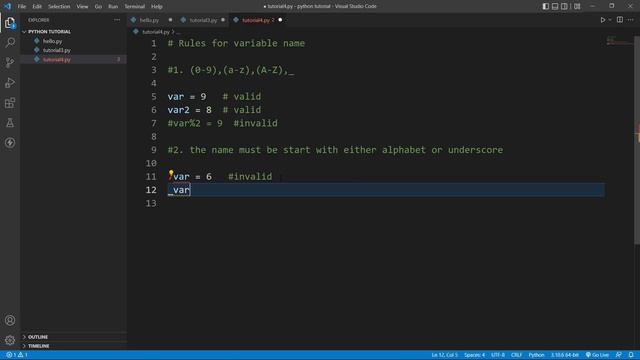Image resolution: width=640 pixels, height=360 pixels.
Task: Open the Run and Debug view
Action: (x=10, y=82)
